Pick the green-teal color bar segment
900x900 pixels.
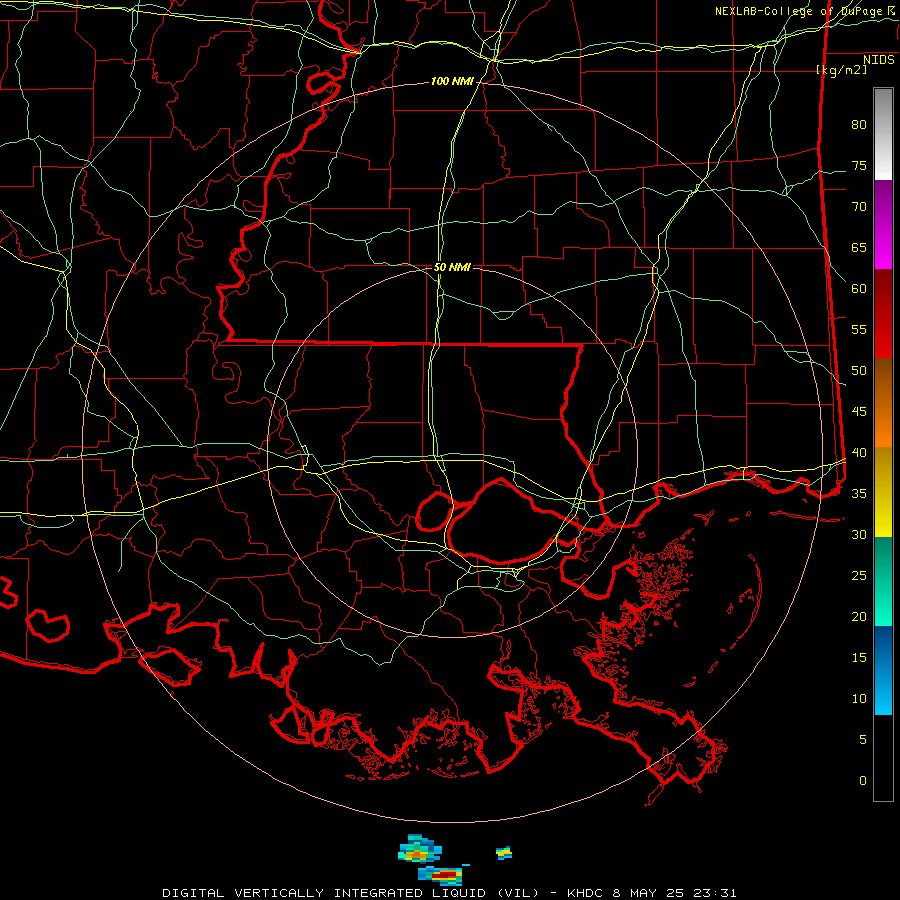coord(883,581)
